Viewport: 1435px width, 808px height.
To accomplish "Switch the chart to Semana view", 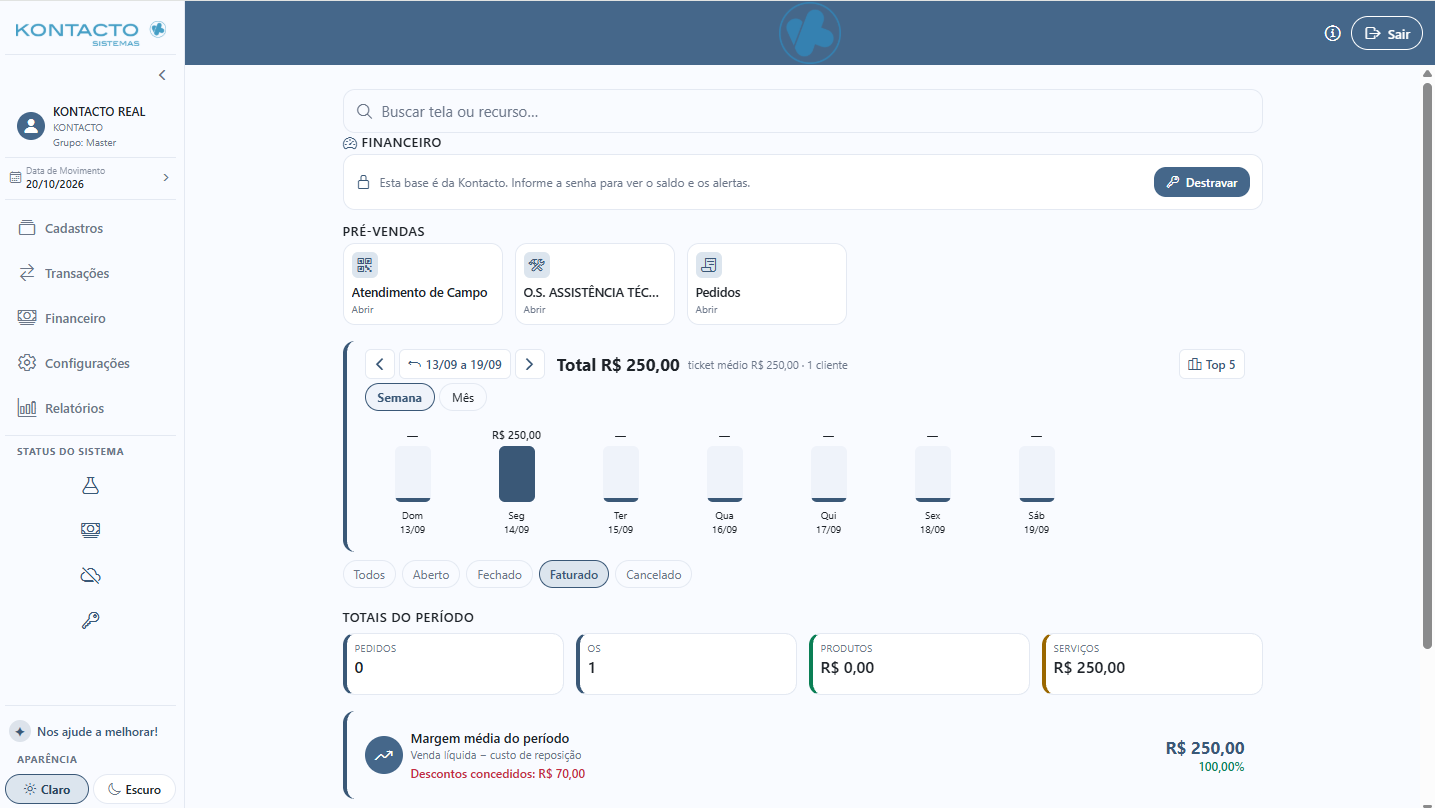I will 400,397.
